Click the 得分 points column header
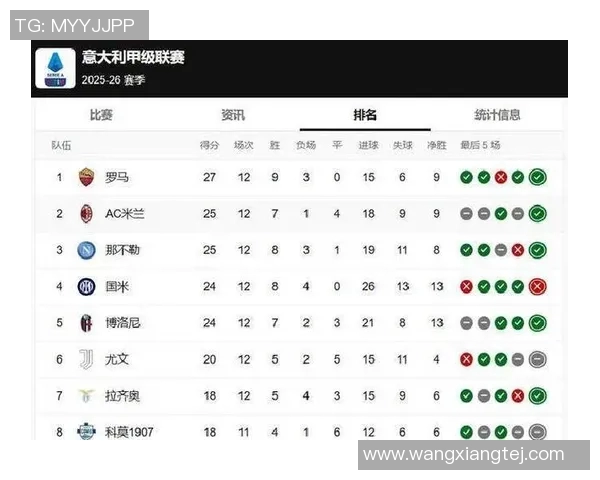The image size is (600, 480). (209, 146)
